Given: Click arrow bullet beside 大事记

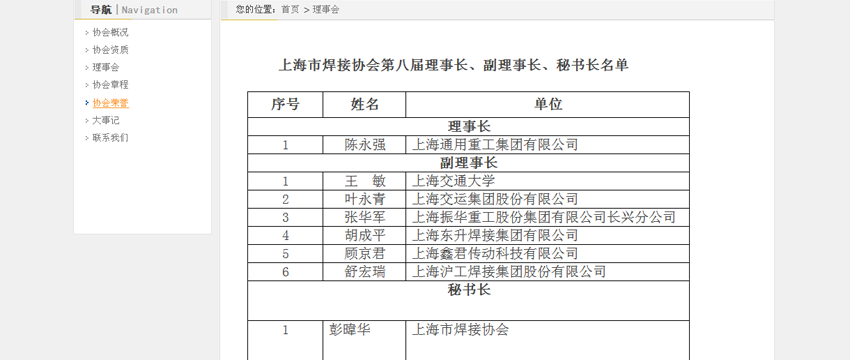Looking at the screenshot, I should click(87, 120).
